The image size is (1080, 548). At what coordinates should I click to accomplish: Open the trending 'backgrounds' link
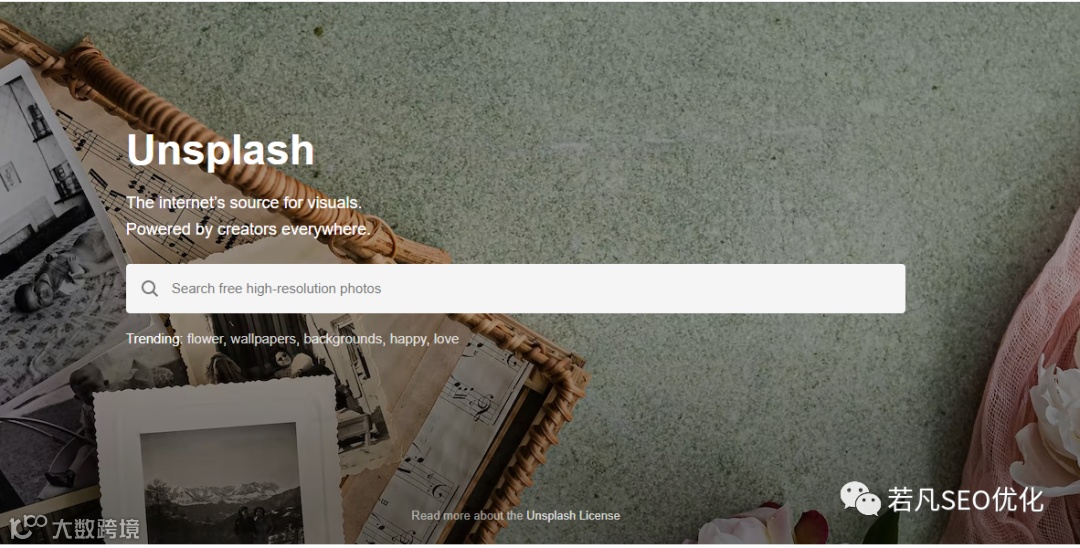[342, 339]
